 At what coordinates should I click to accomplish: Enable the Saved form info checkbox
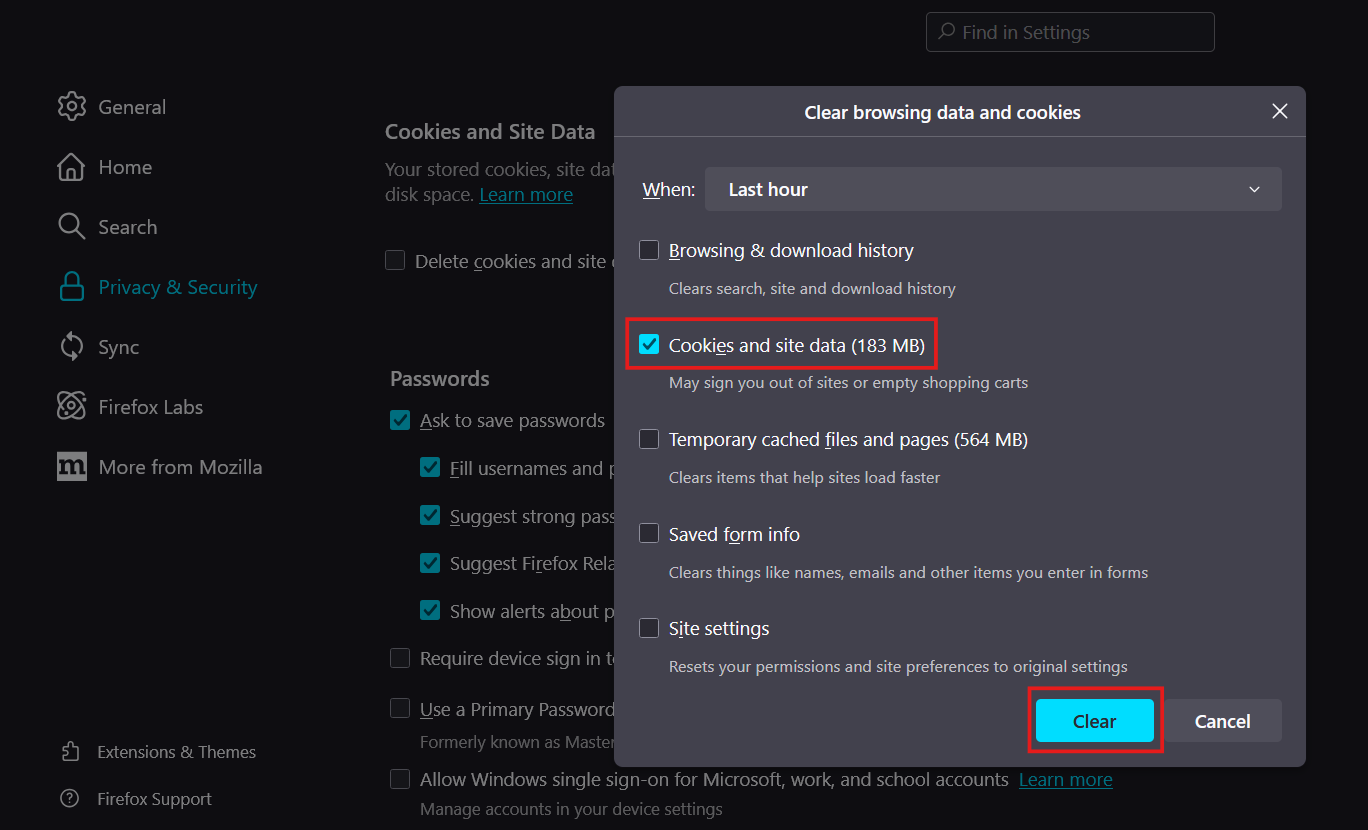pos(649,534)
